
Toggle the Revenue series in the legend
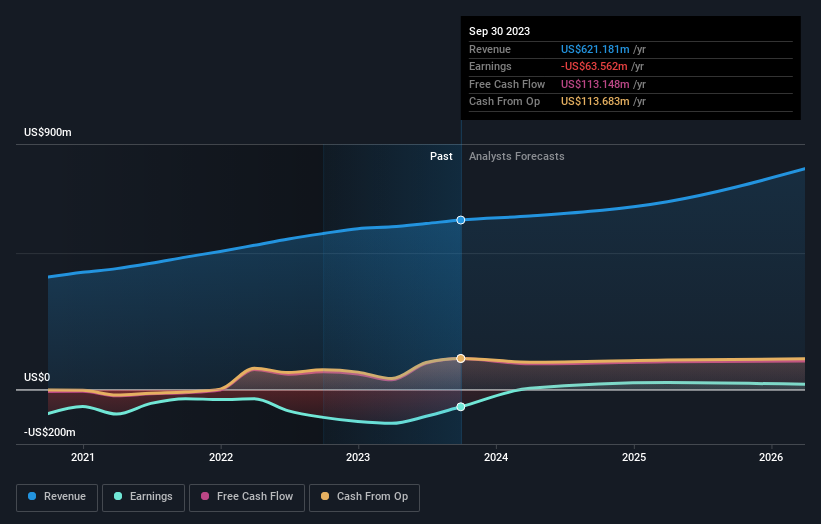coord(57,497)
